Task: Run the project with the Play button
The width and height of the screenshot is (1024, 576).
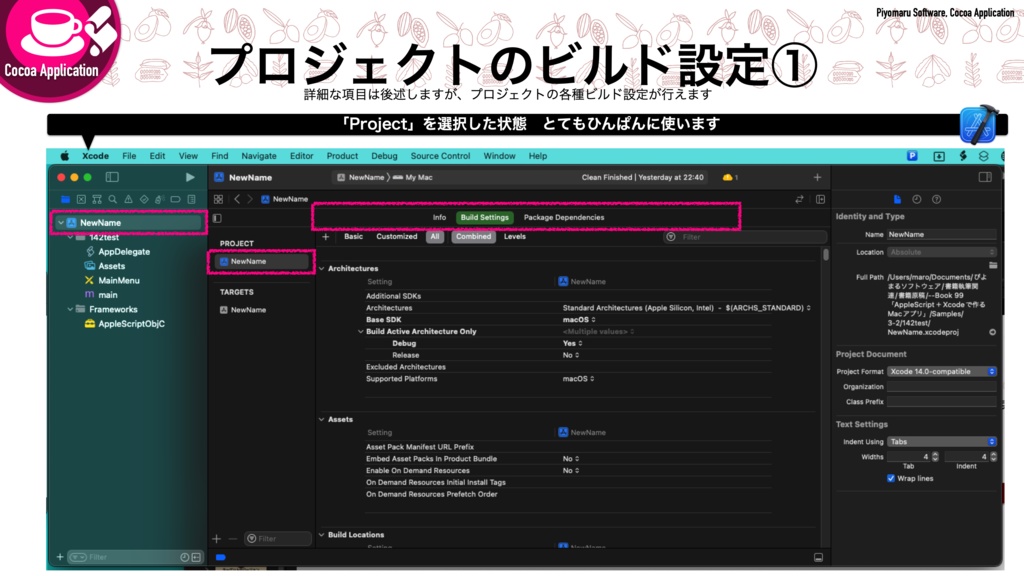Action: pyautogui.click(x=189, y=175)
